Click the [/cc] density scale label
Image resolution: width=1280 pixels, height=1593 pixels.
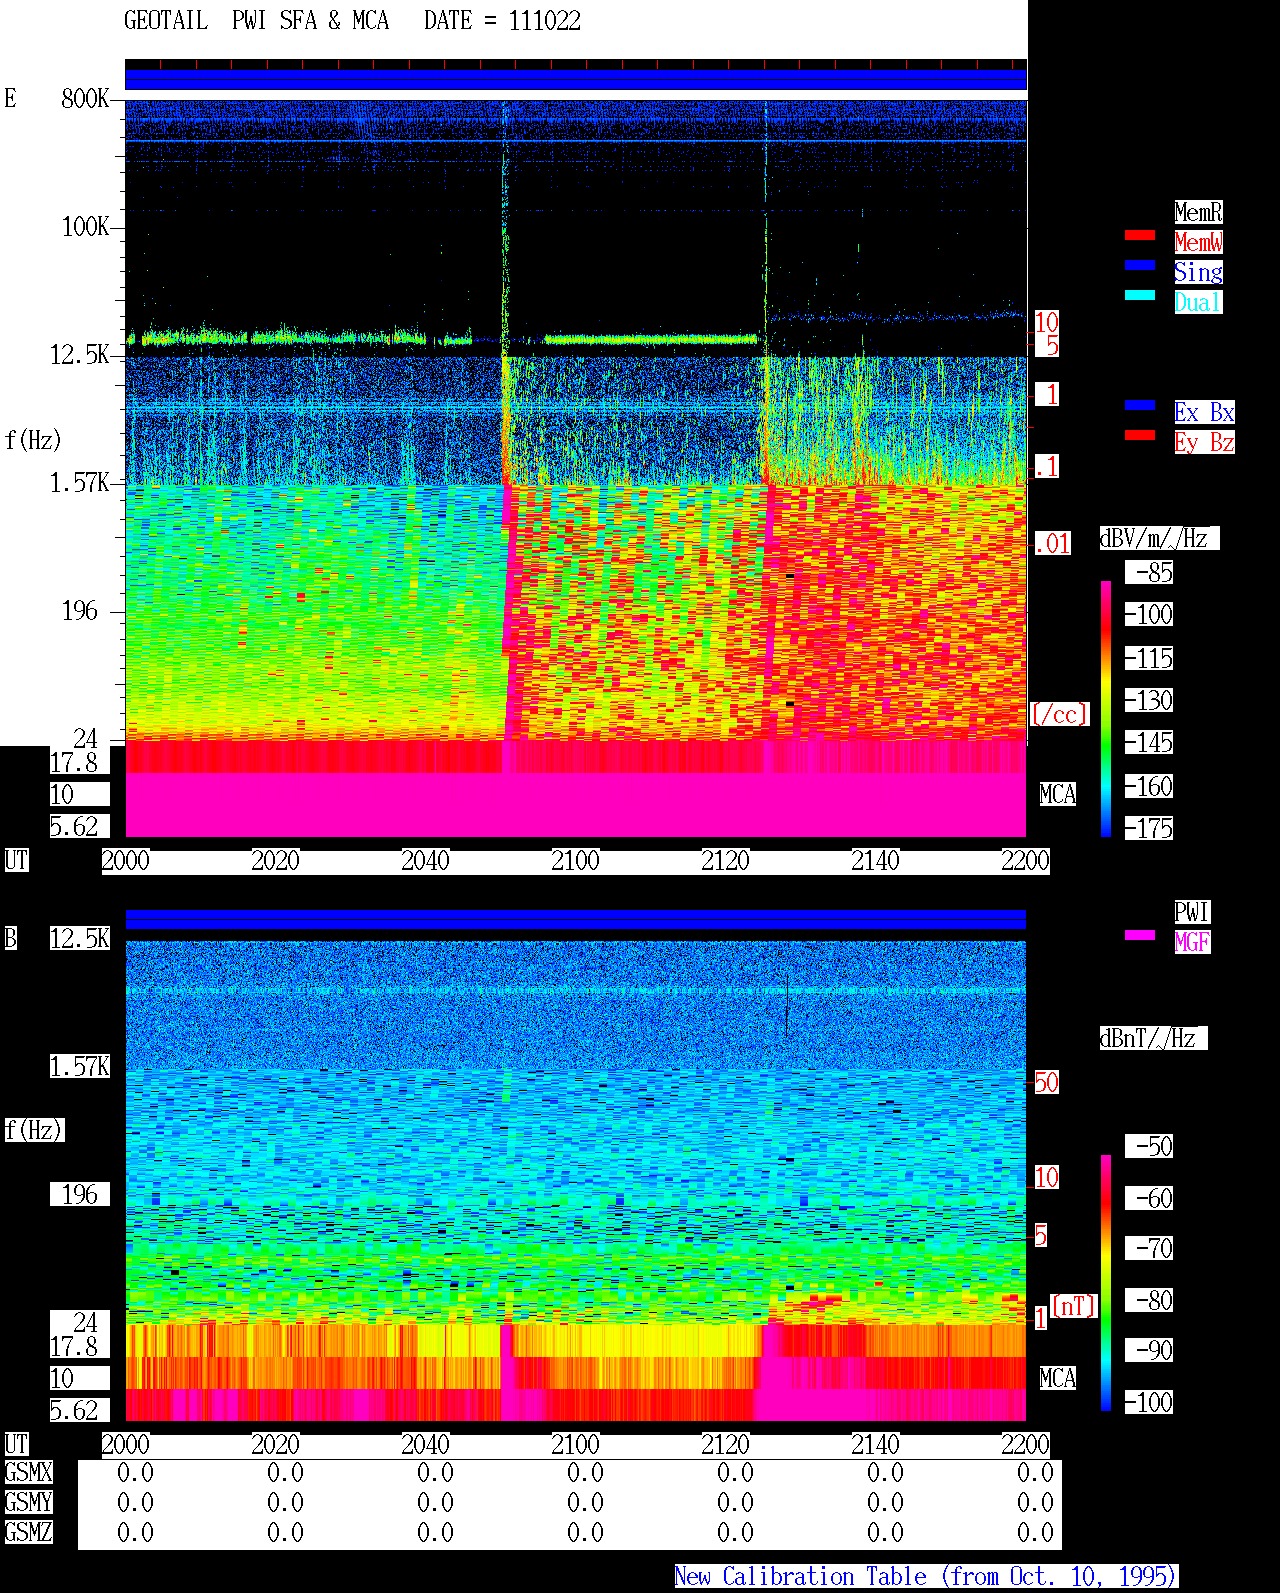(x=1059, y=714)
